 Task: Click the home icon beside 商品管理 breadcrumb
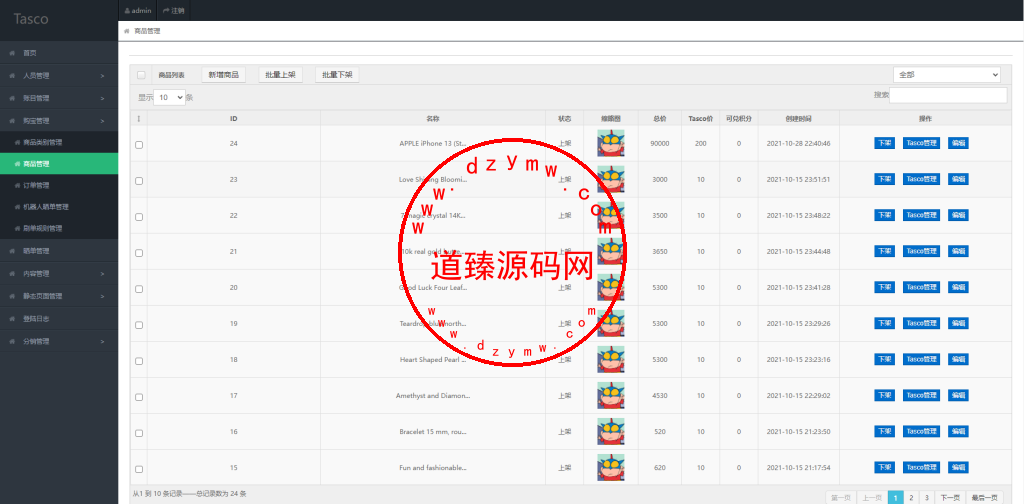pyautogui.click(x=126, y=31)
